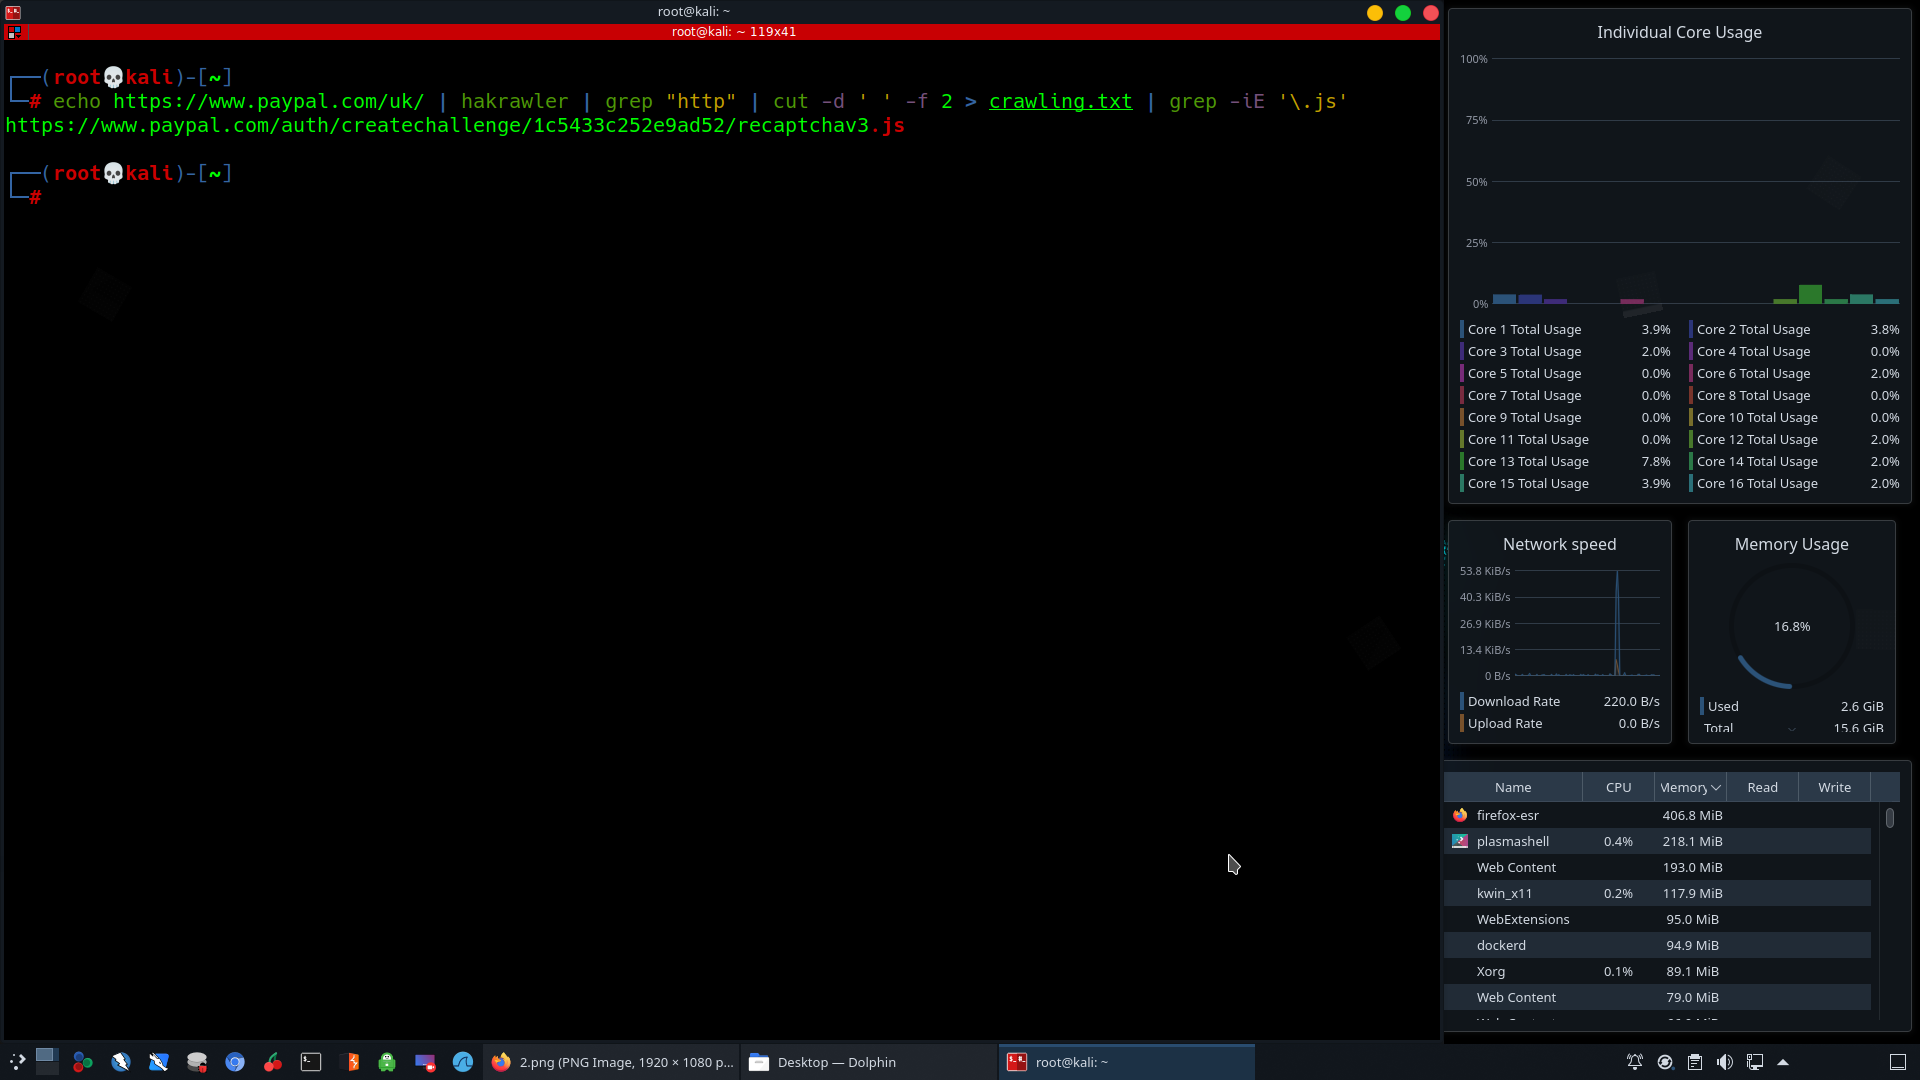1920x1080 pixels.
Task: Open the clipboard tray icon
Action: [1694, 1062]
